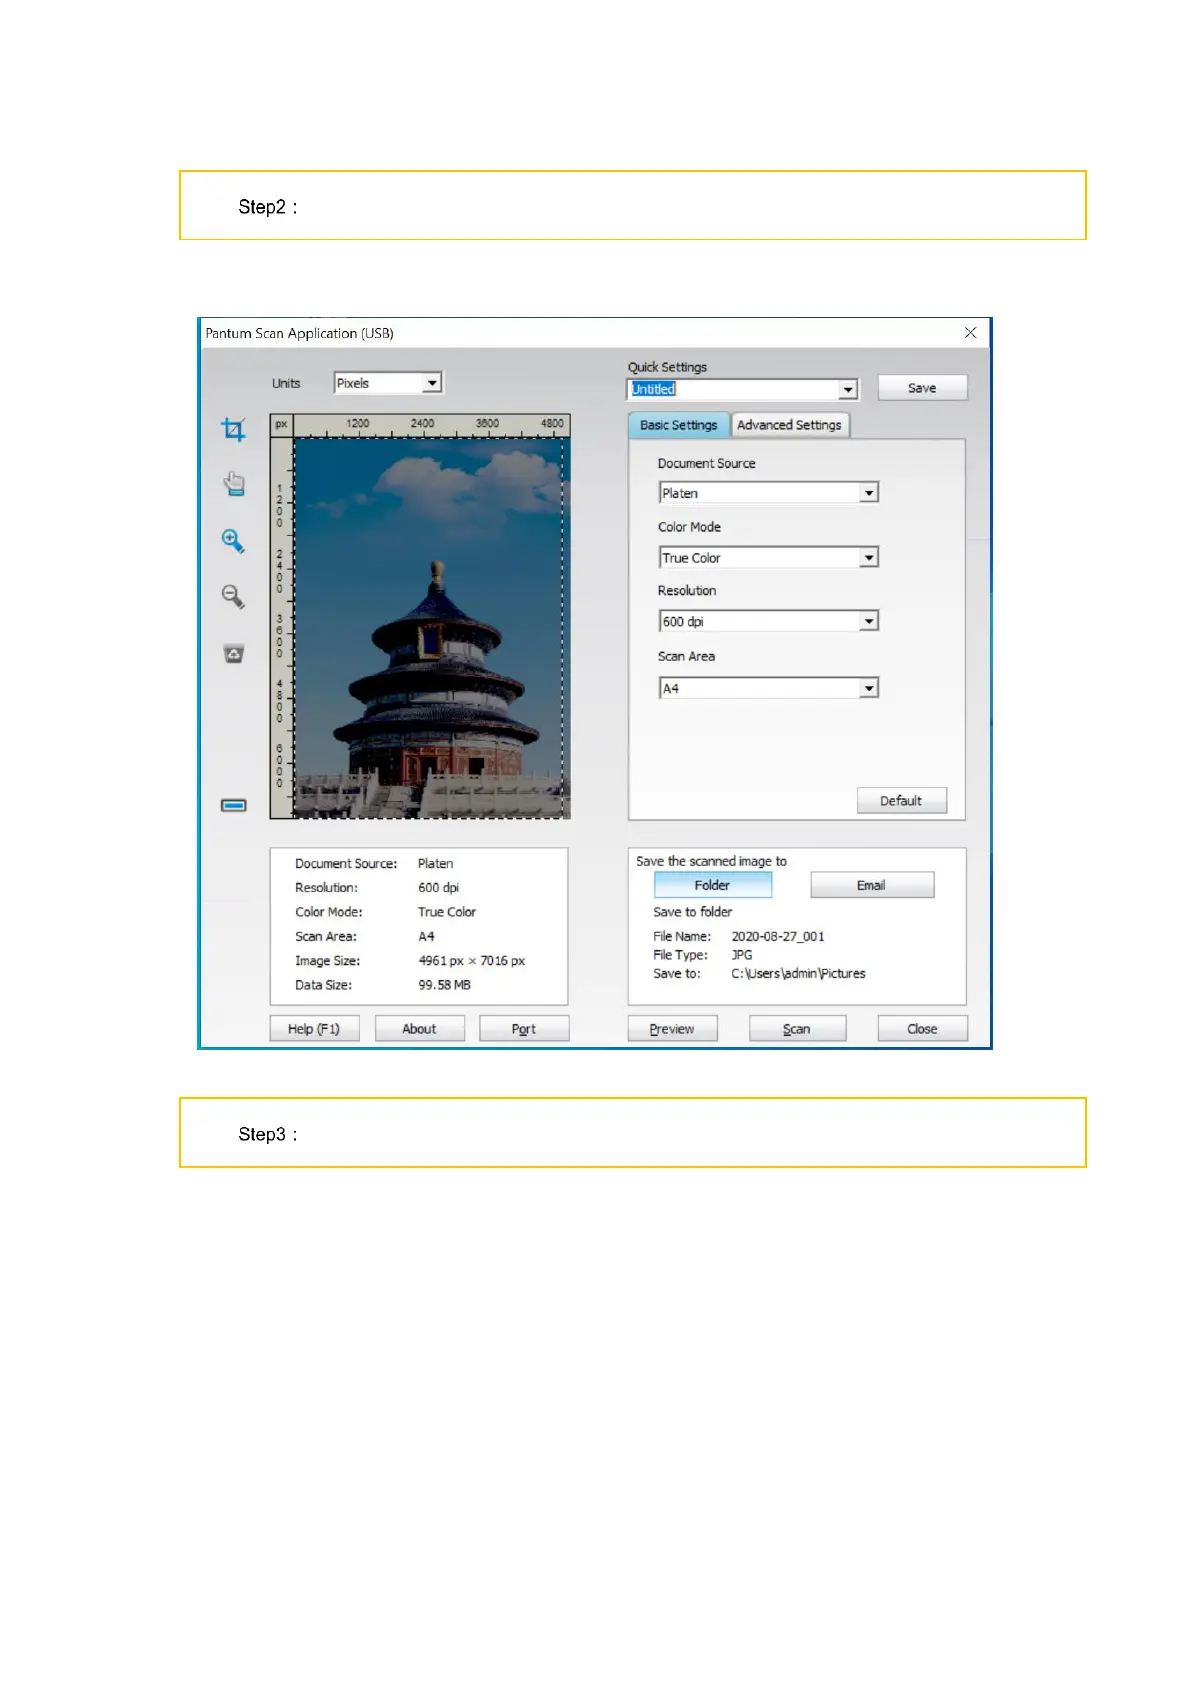The height and width of the screenshot is (1684, 1191).
Task: Click the vertical pixel ruler beside preview
Action: point(281,627)
